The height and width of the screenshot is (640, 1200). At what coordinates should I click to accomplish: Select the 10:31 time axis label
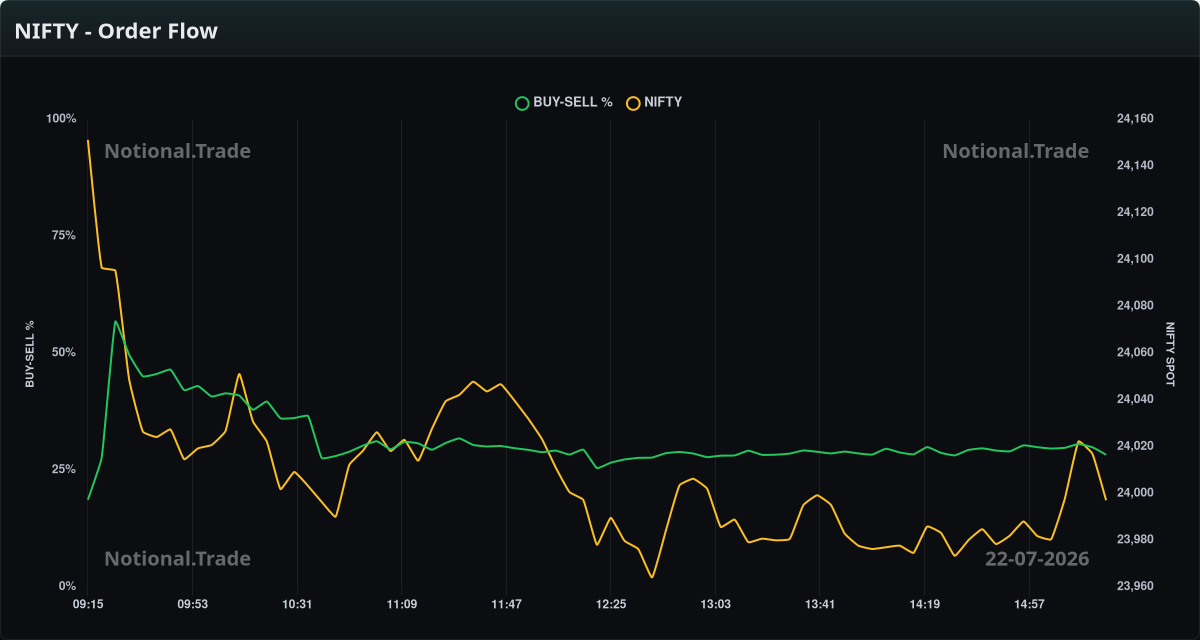297,604
